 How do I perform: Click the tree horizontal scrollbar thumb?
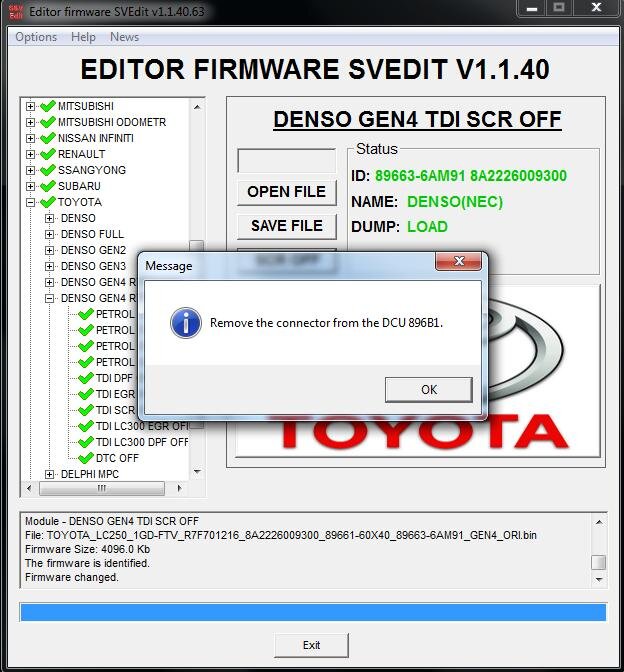coord(102,488)
